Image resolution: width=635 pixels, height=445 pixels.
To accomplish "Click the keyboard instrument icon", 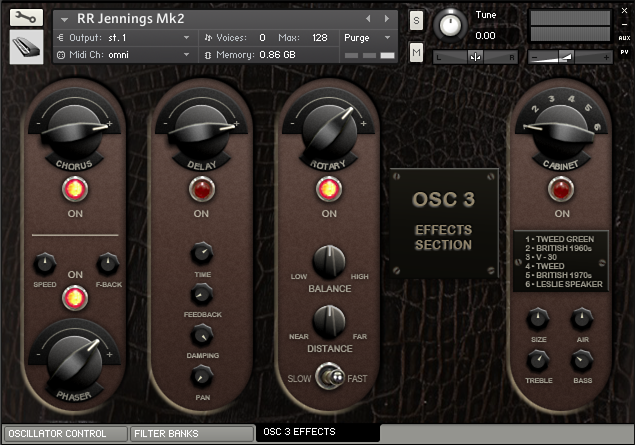I will (x=26, y=47).
